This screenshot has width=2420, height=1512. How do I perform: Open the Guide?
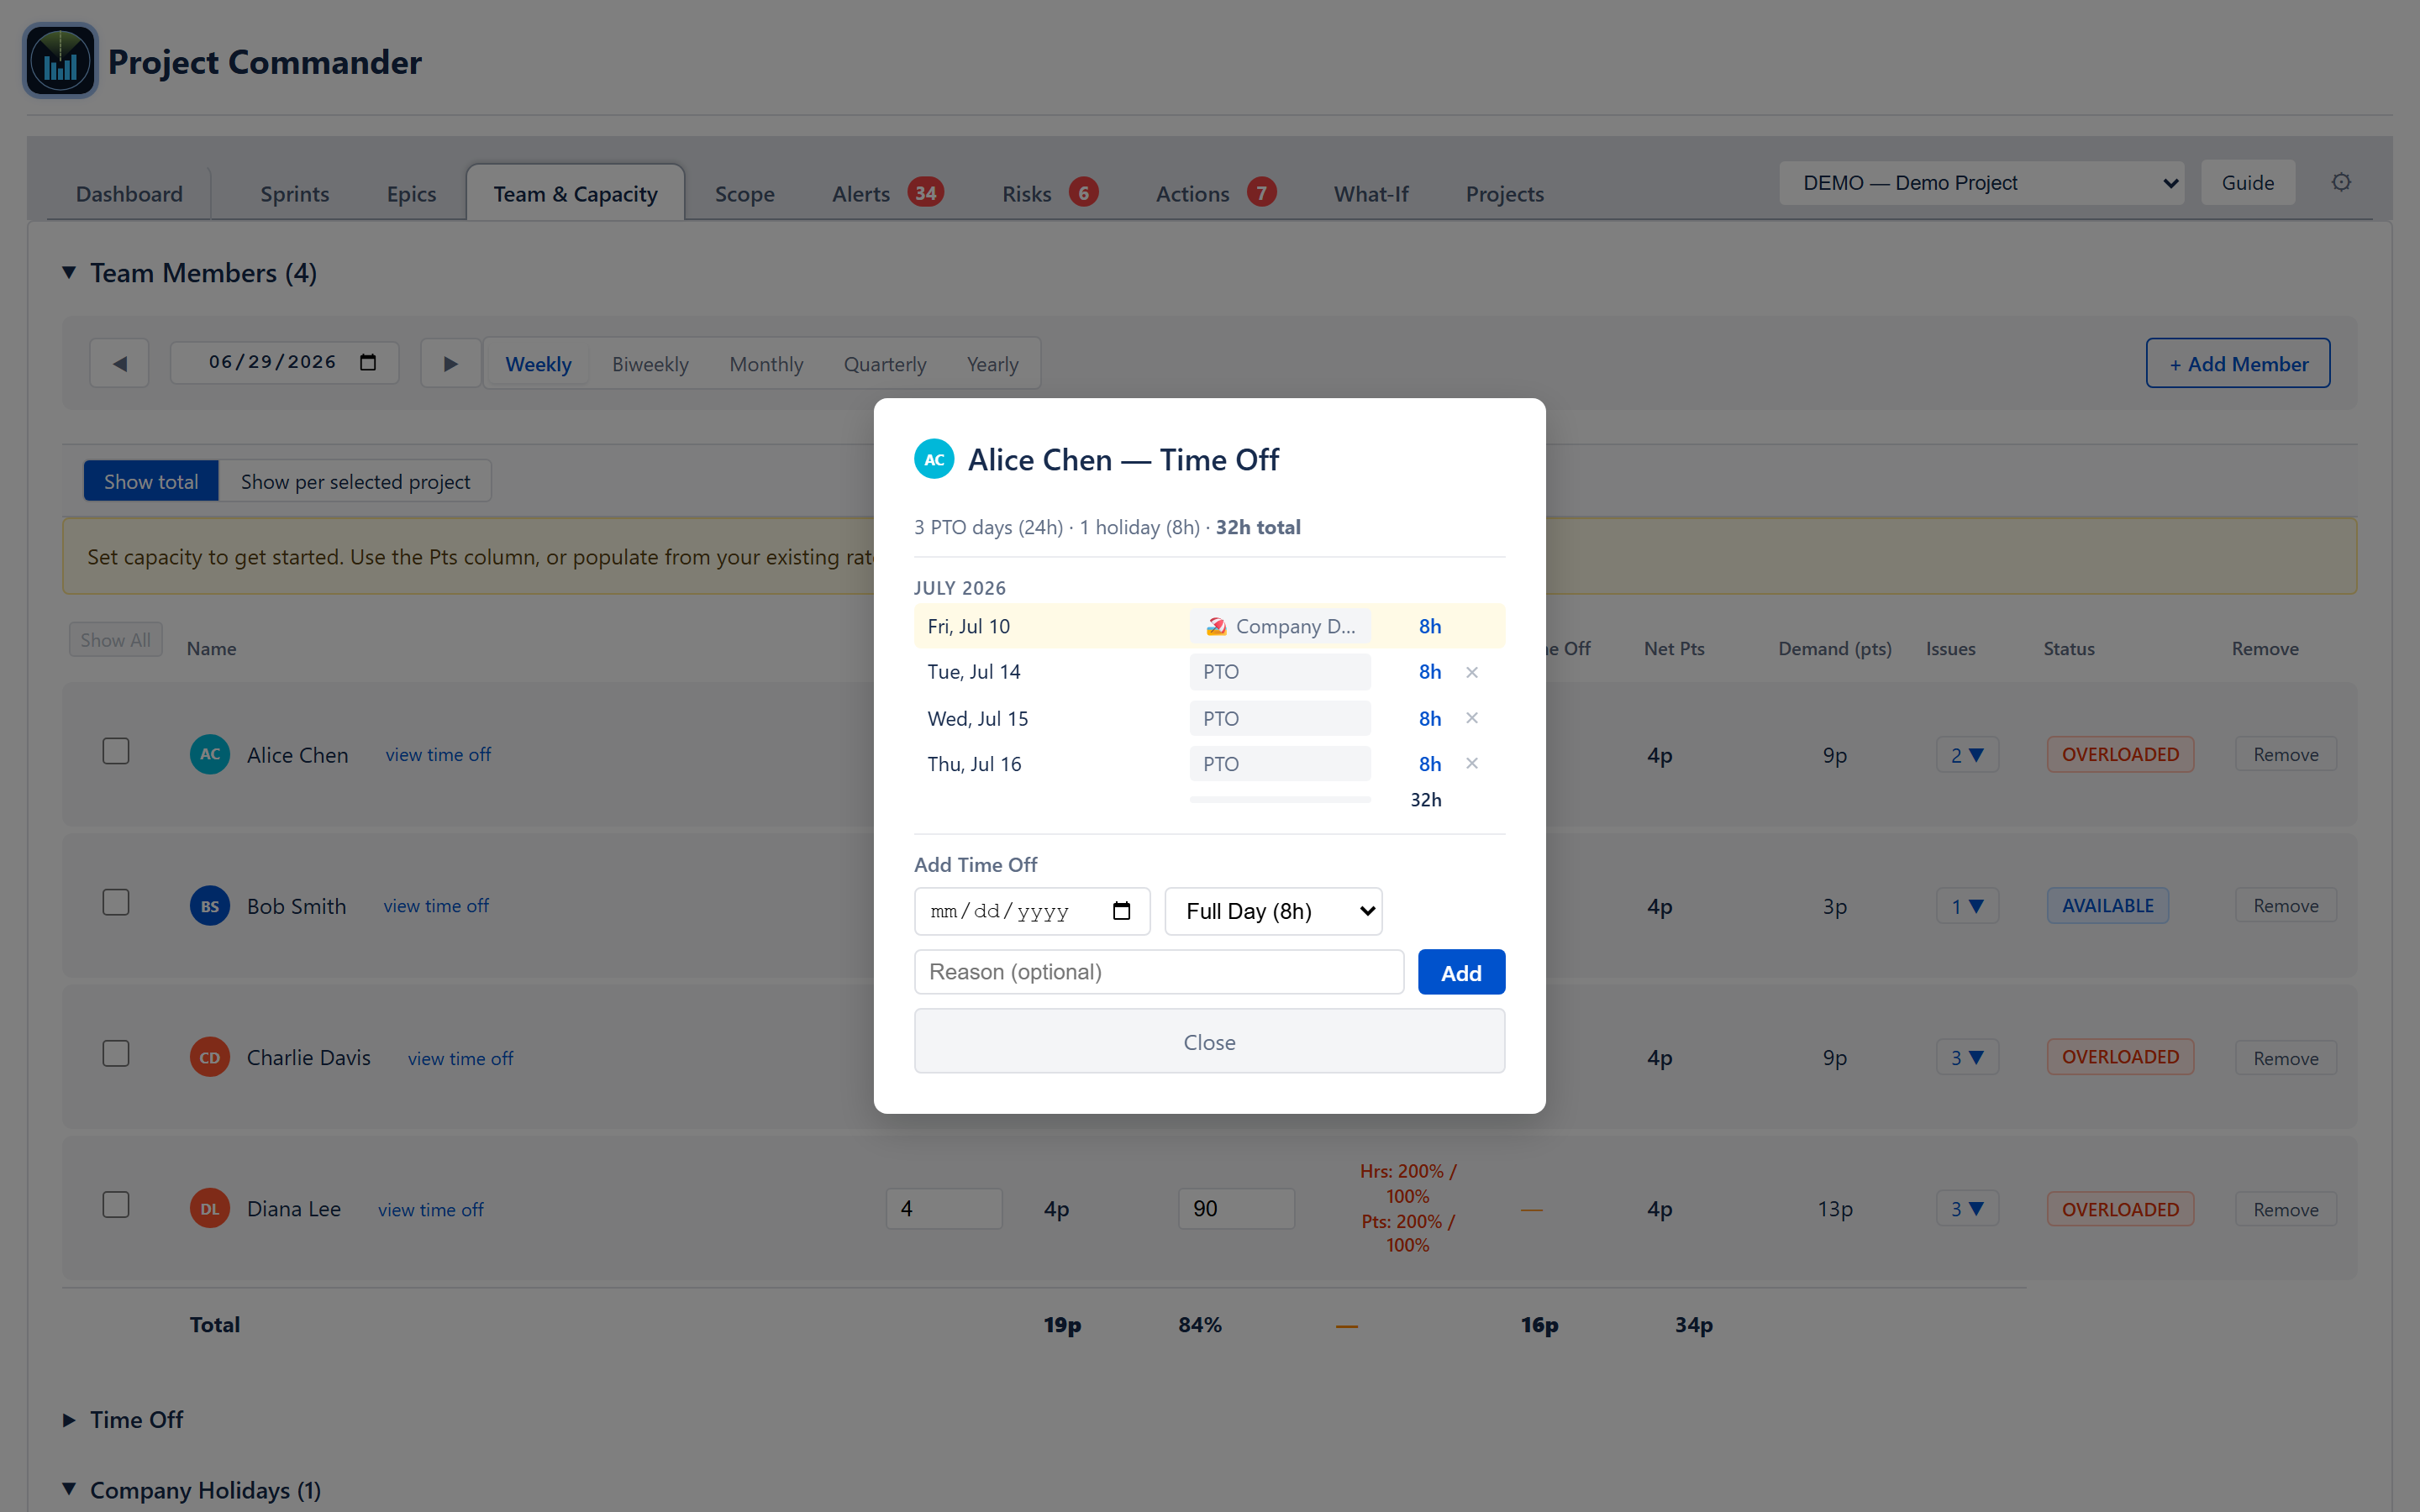click(2247, 183)
